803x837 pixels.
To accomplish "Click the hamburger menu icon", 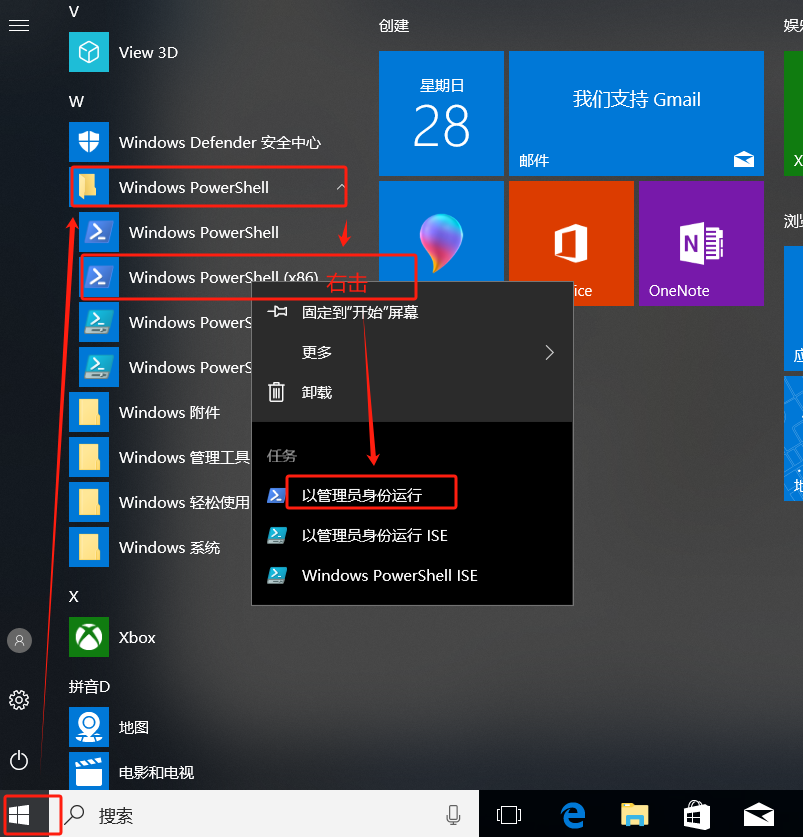I will pyautogui.click(x=19, y=26).
